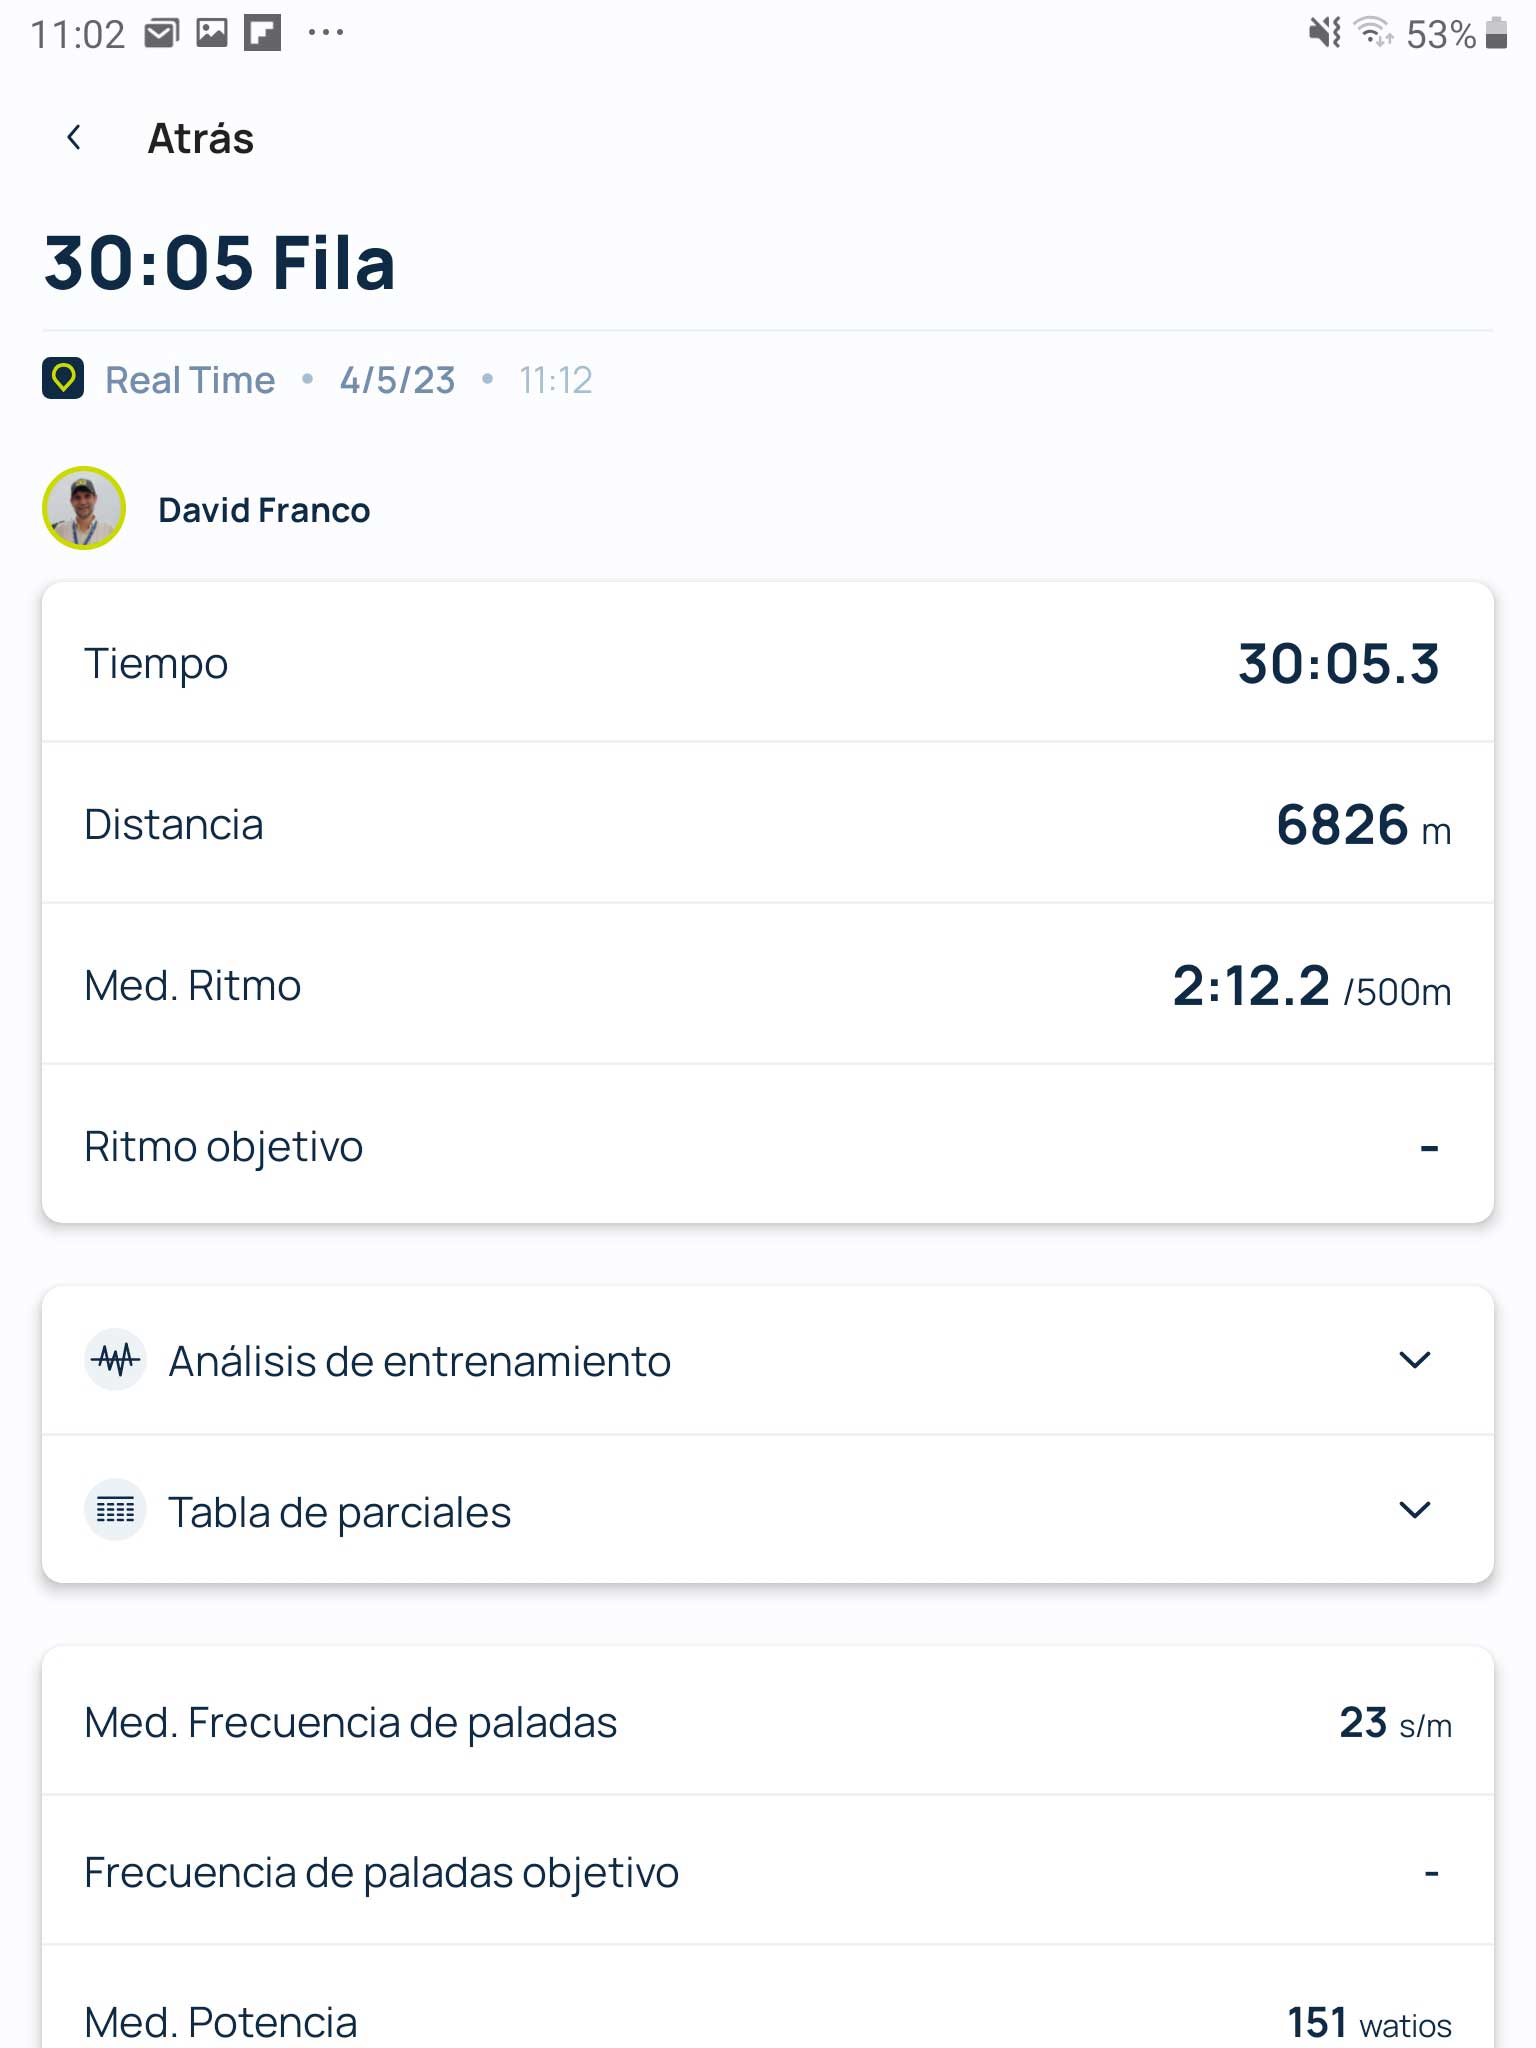1536x2048 pixels.
Task: Tap the muted sound status icon
Action: [1326, 34]
